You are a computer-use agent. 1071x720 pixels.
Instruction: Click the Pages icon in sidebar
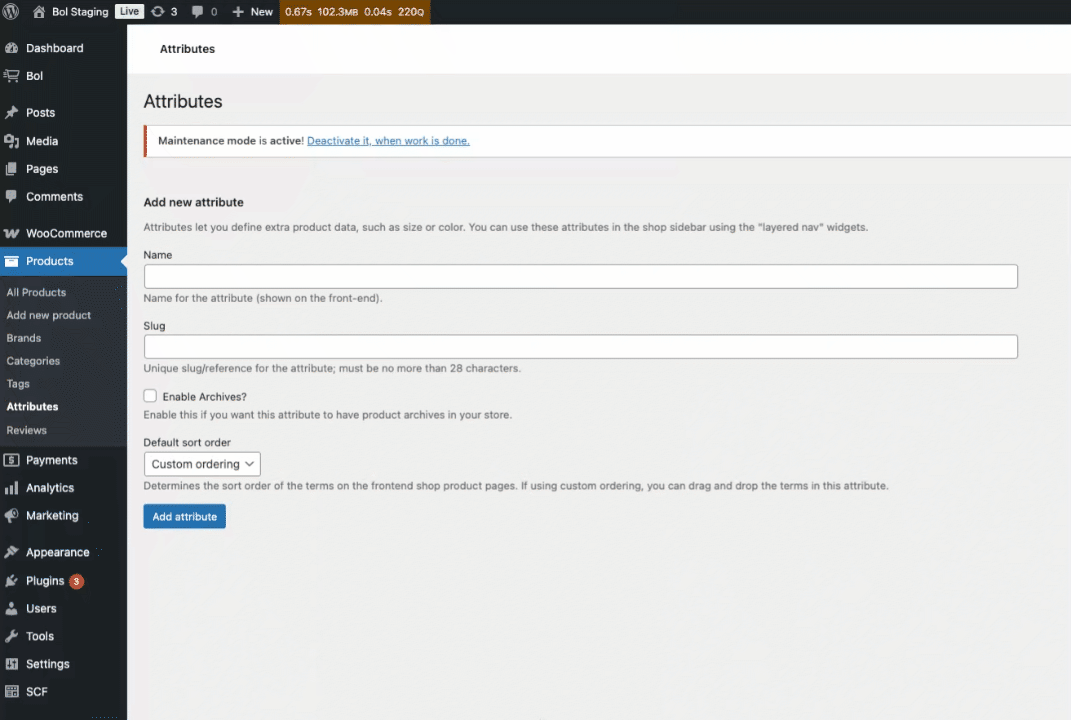point(12,169)
